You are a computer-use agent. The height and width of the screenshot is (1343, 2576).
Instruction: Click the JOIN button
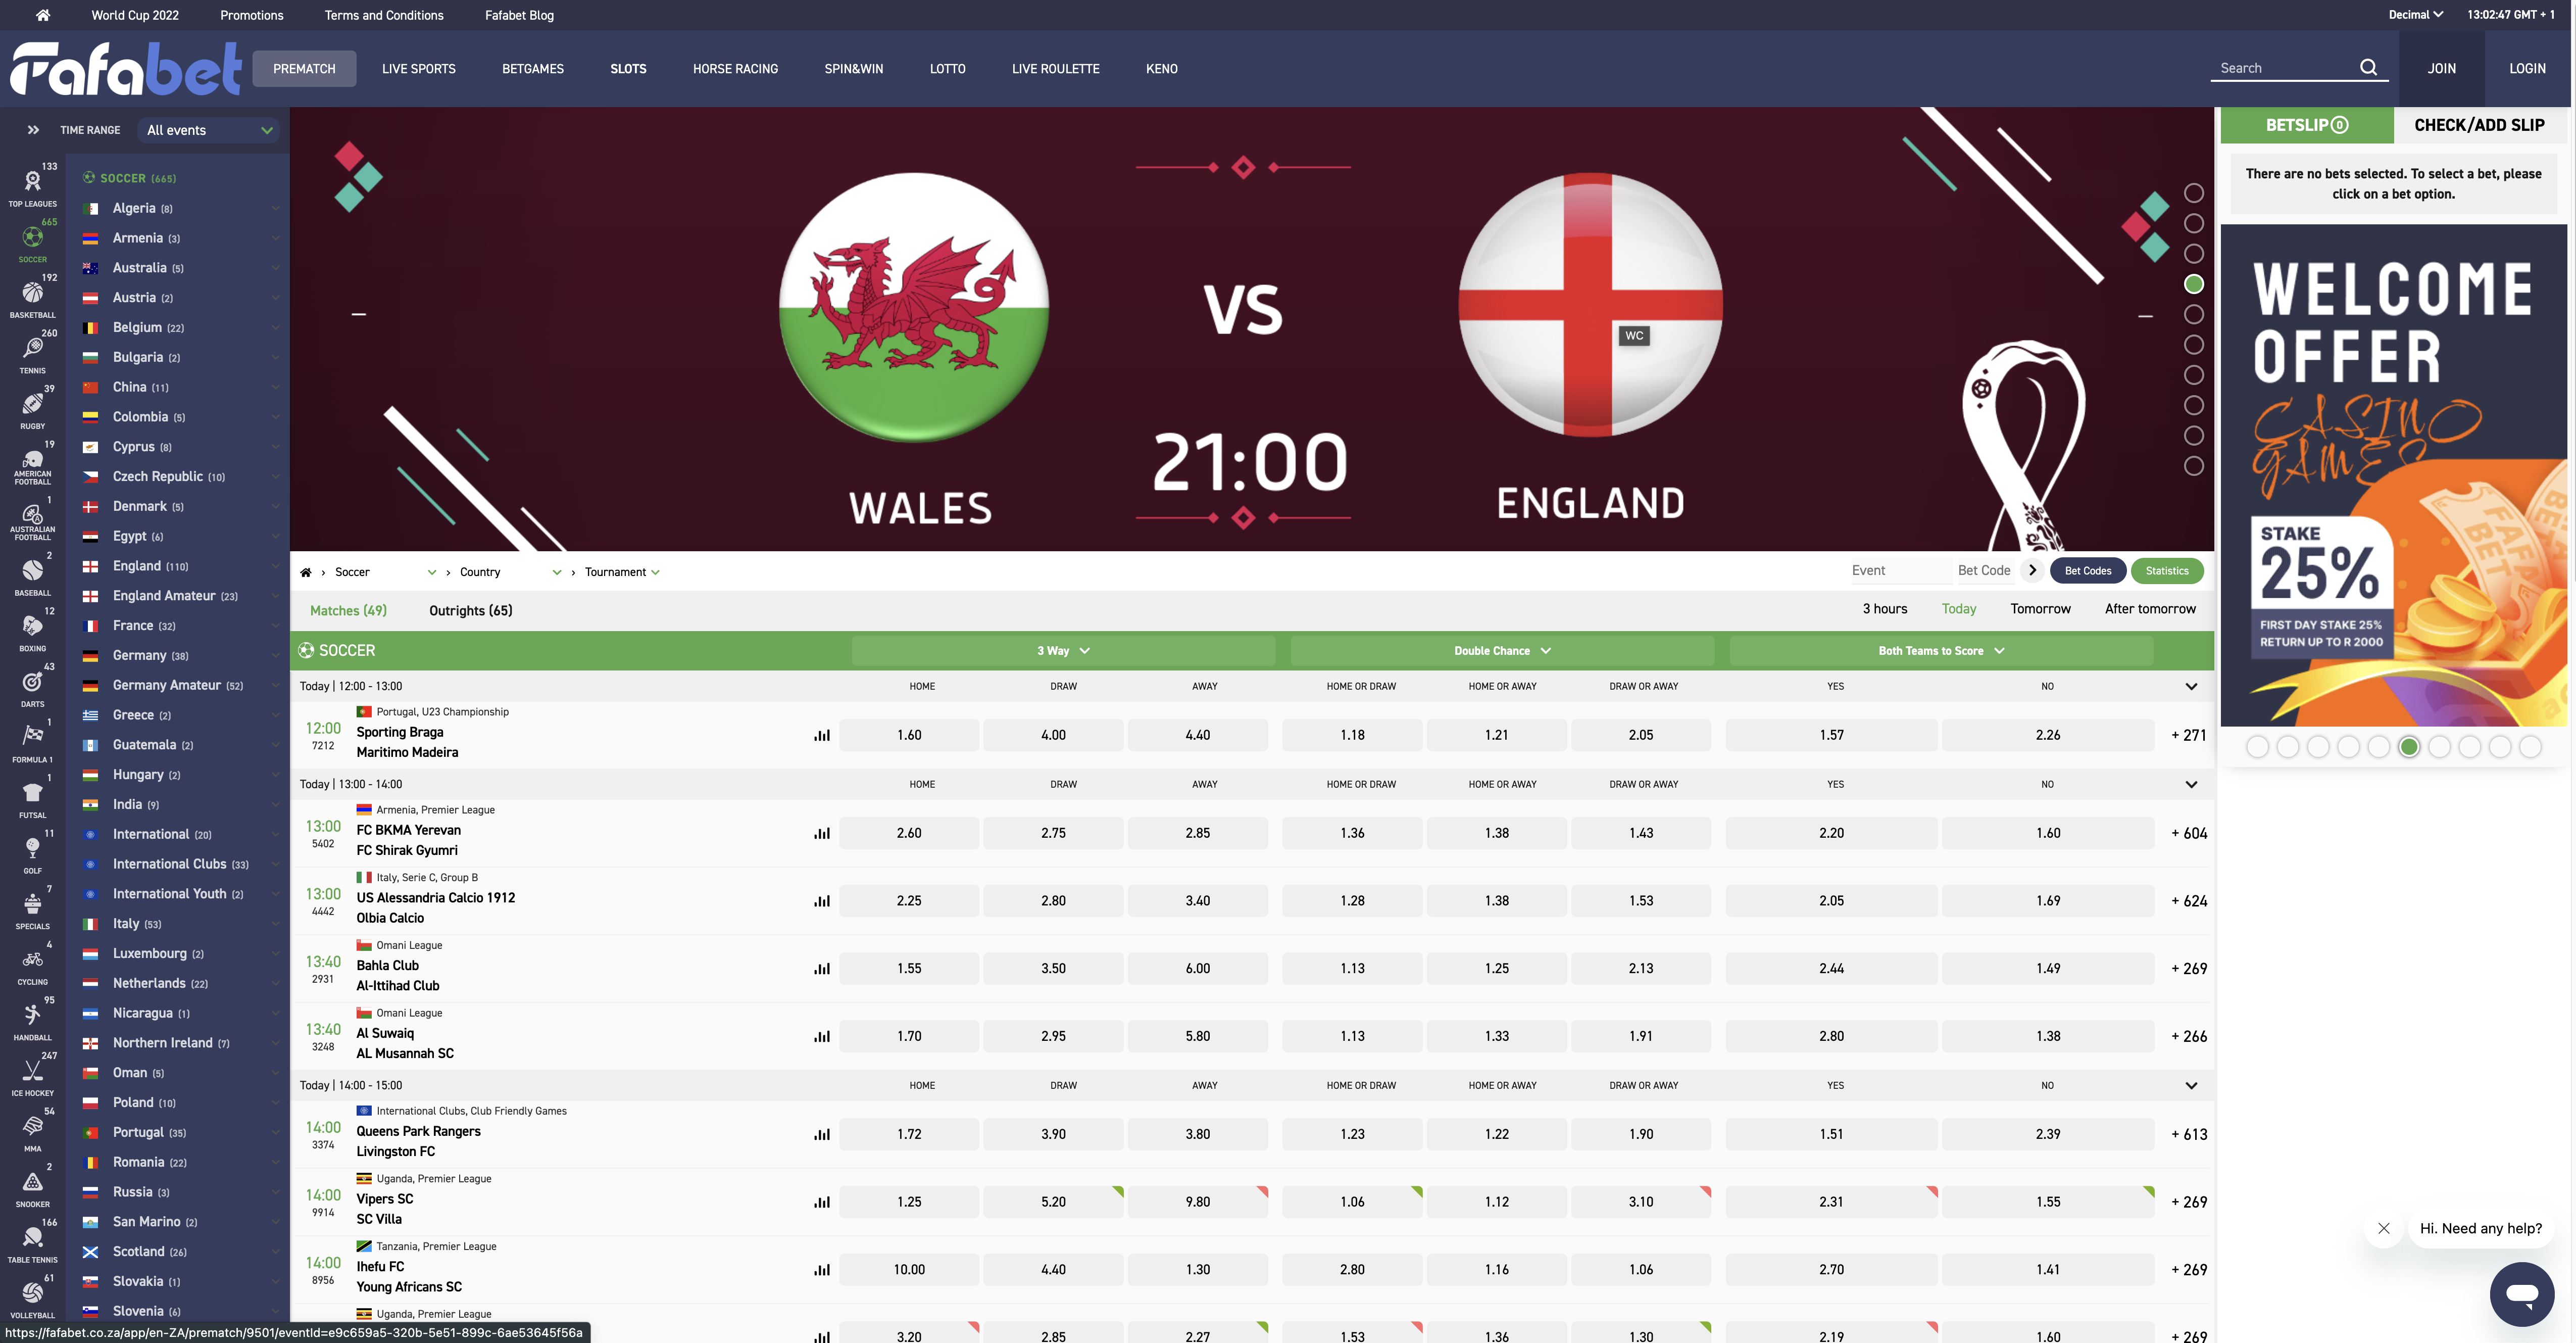coord(2441,69)
